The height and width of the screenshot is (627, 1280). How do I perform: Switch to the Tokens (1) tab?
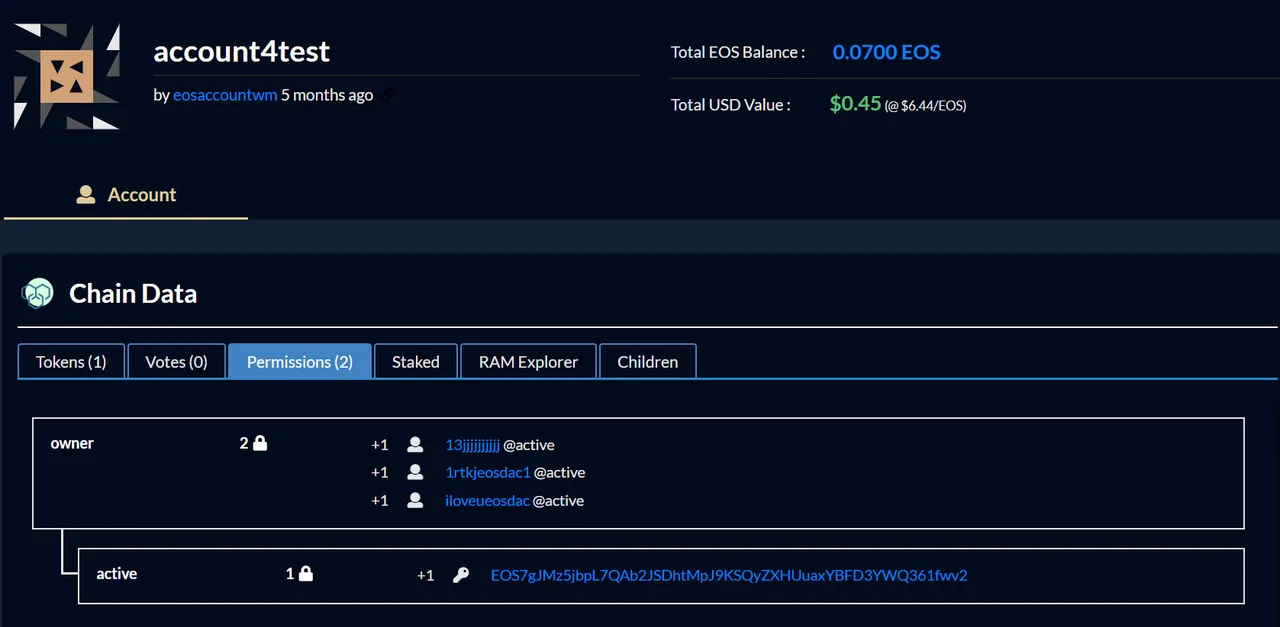[x=71, y=362]
